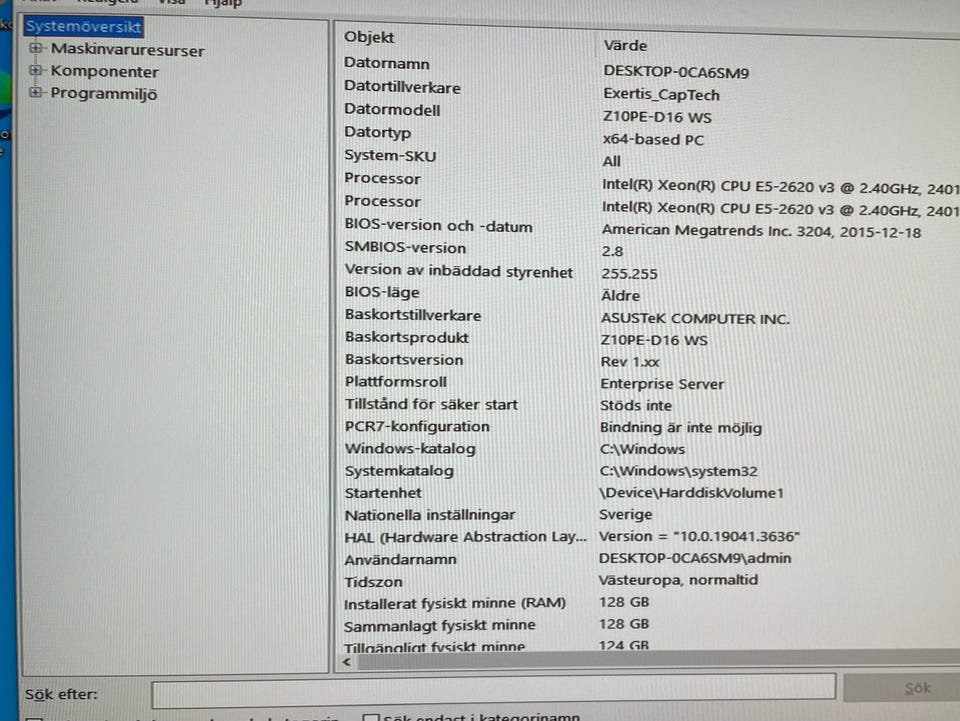Select the Komponenter tree item
The image size is (960, 721).
[104, 72]
